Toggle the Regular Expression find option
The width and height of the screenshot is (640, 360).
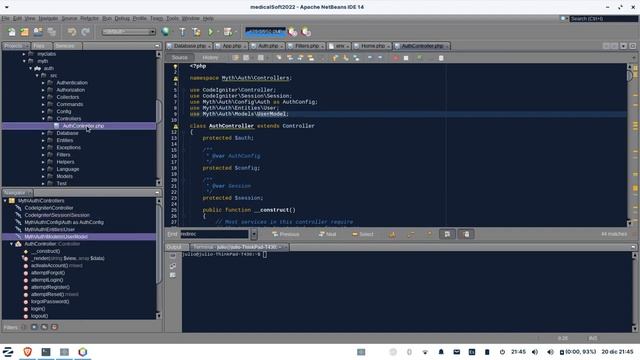click(x=429, y=234)
